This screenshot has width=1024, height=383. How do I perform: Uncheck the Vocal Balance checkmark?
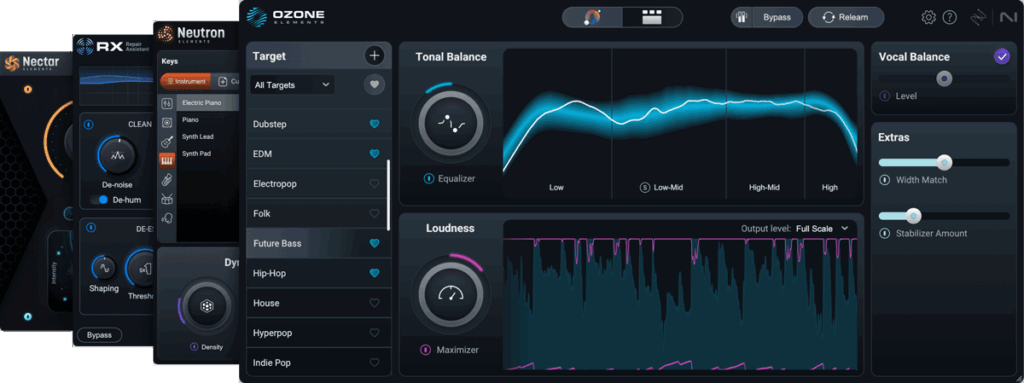pos(1002,57)
